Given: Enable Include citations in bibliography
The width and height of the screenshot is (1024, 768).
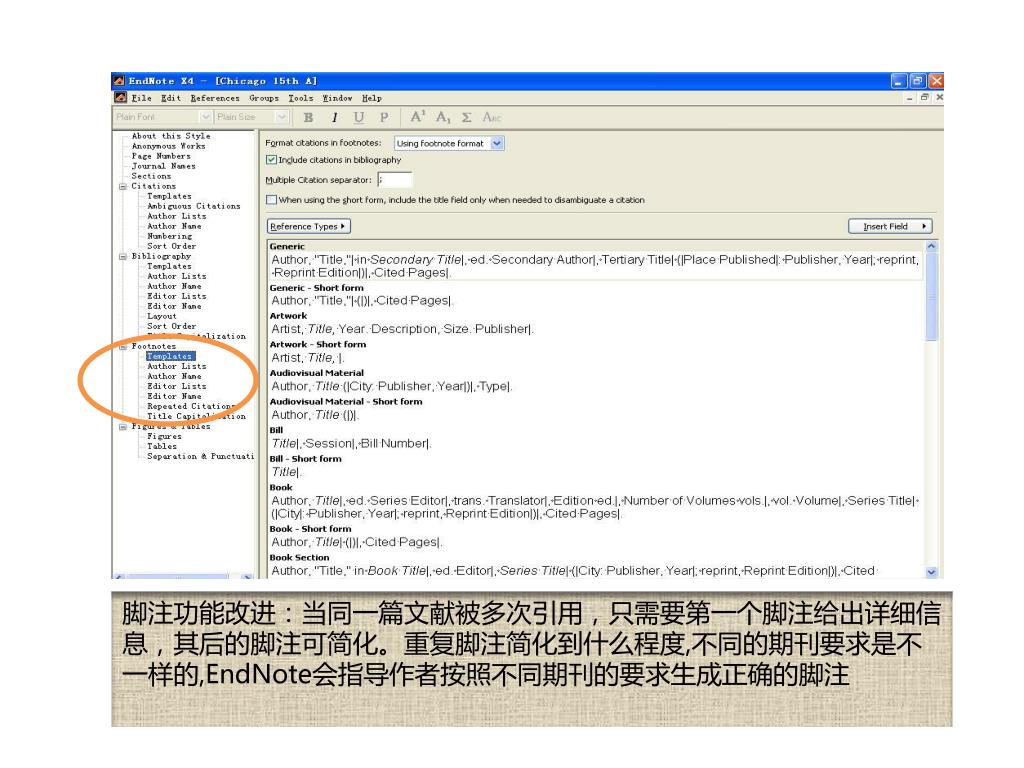Looking at the screenshot, I should coord(271,160).
